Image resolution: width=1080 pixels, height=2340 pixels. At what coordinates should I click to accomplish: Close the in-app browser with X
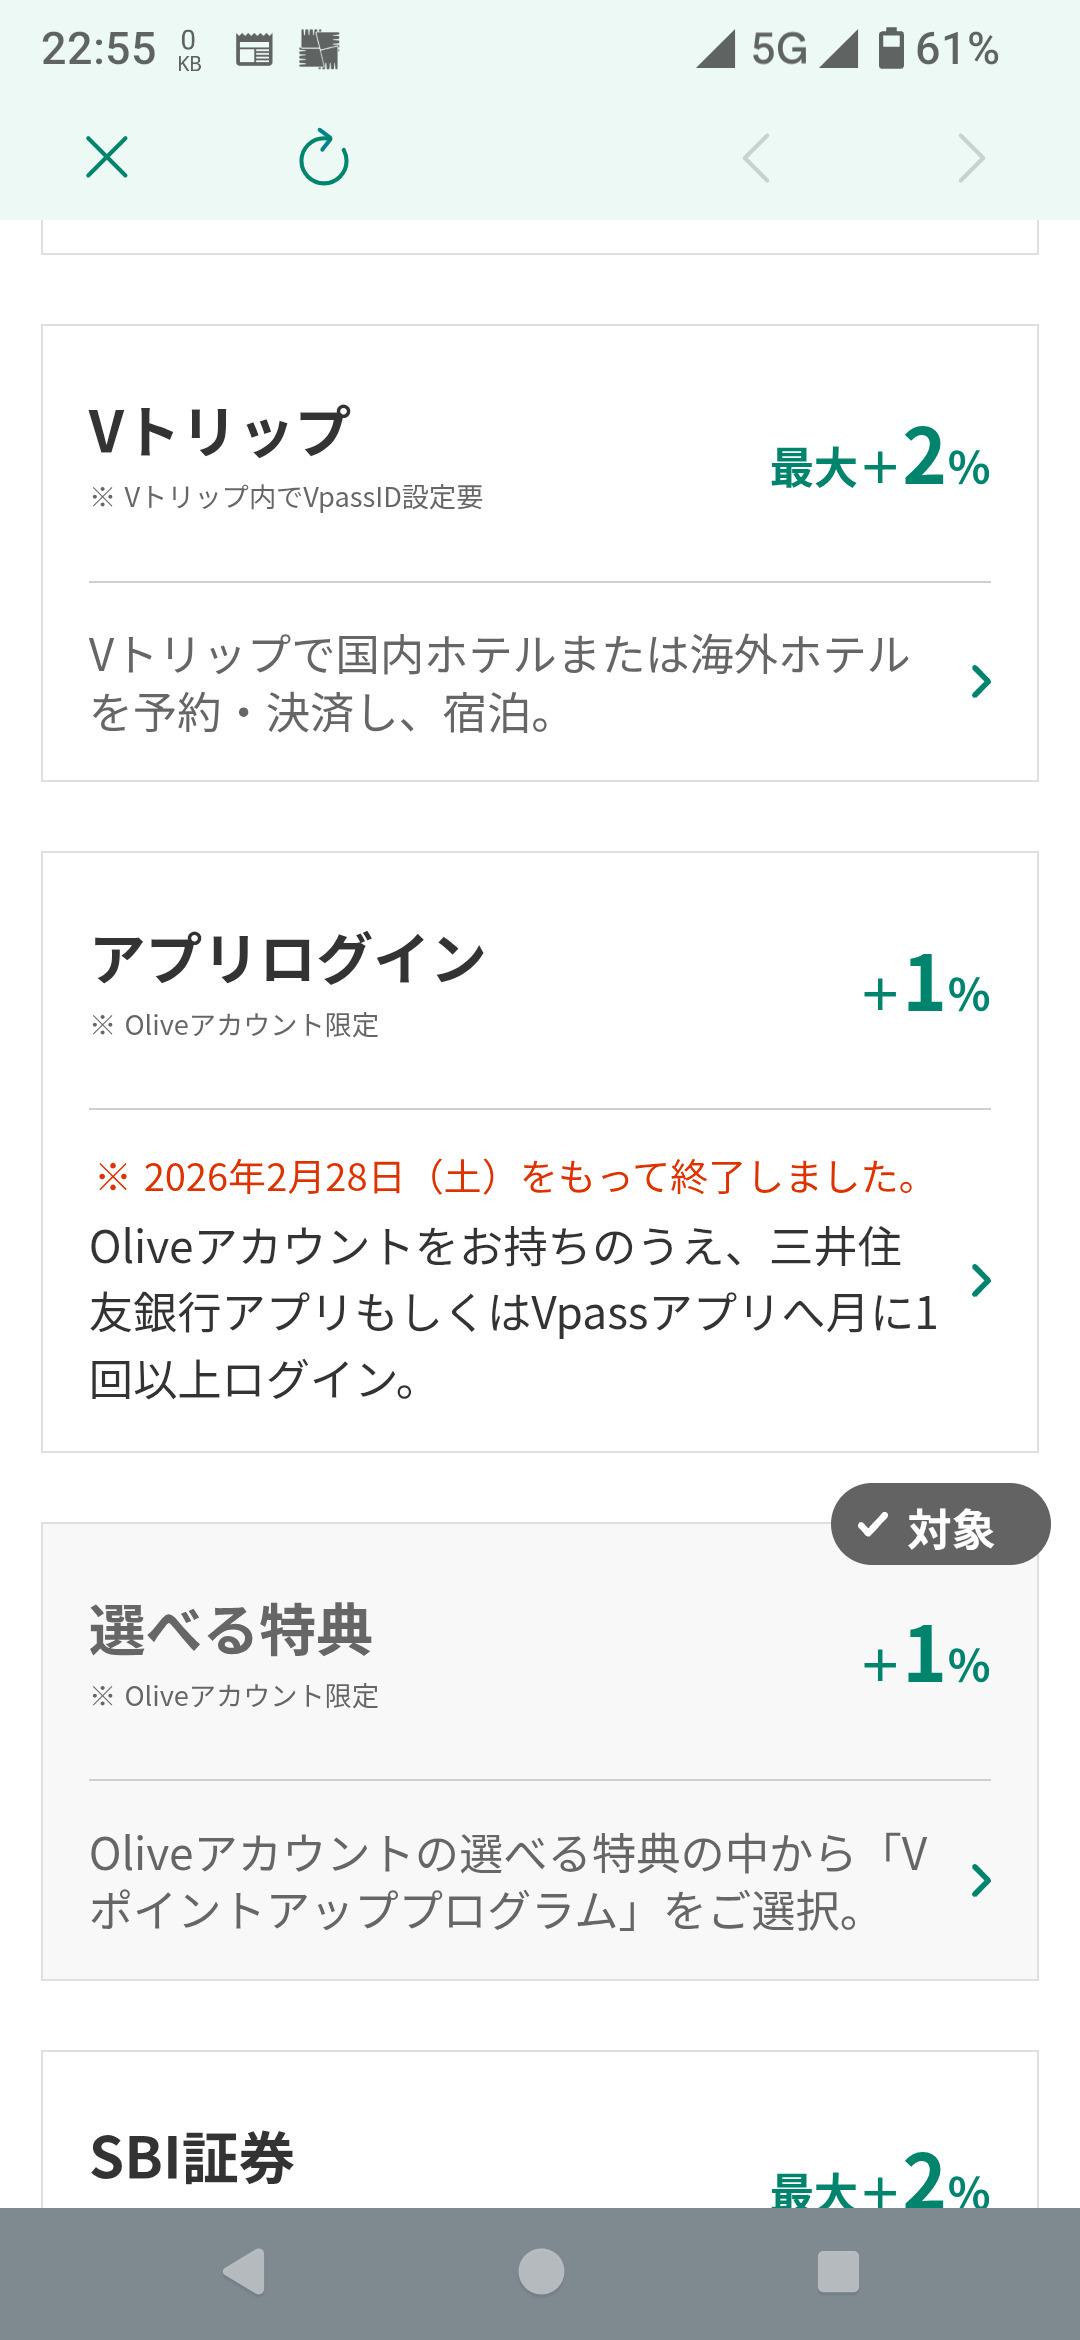pos(107,158)
